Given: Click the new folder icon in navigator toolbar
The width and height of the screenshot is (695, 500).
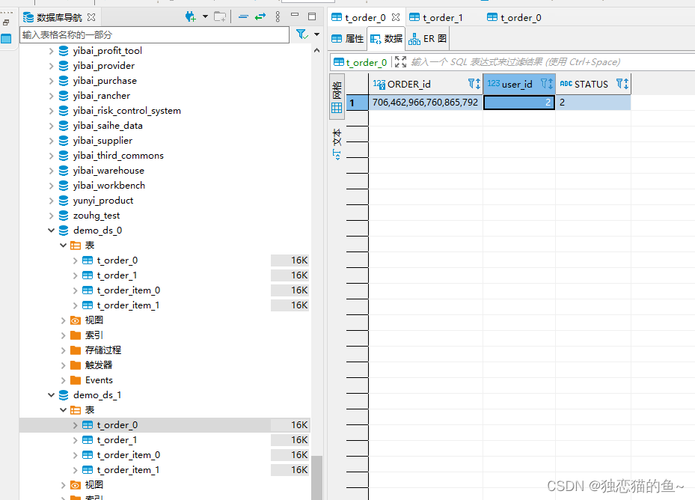Looking at the screenshot, I should click(x=220, y=17).
